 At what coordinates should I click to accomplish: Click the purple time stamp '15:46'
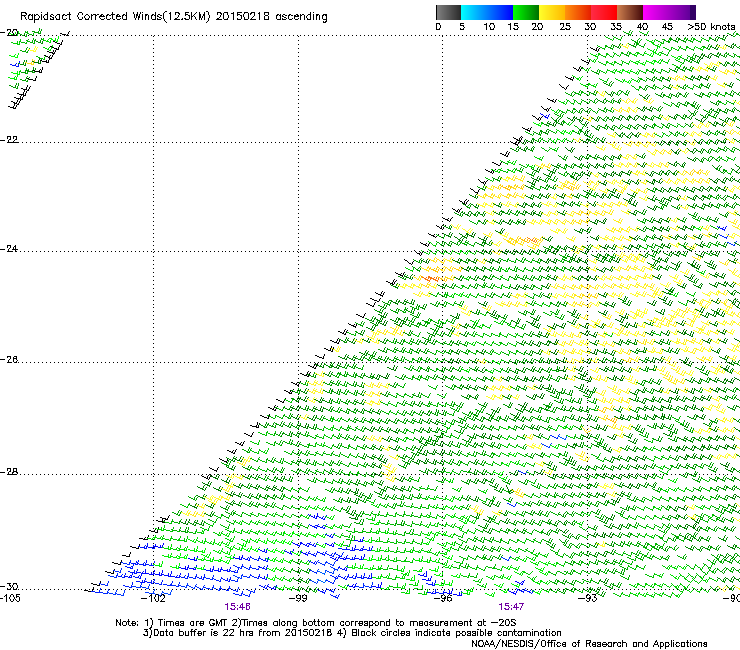[x=237, y=607]
